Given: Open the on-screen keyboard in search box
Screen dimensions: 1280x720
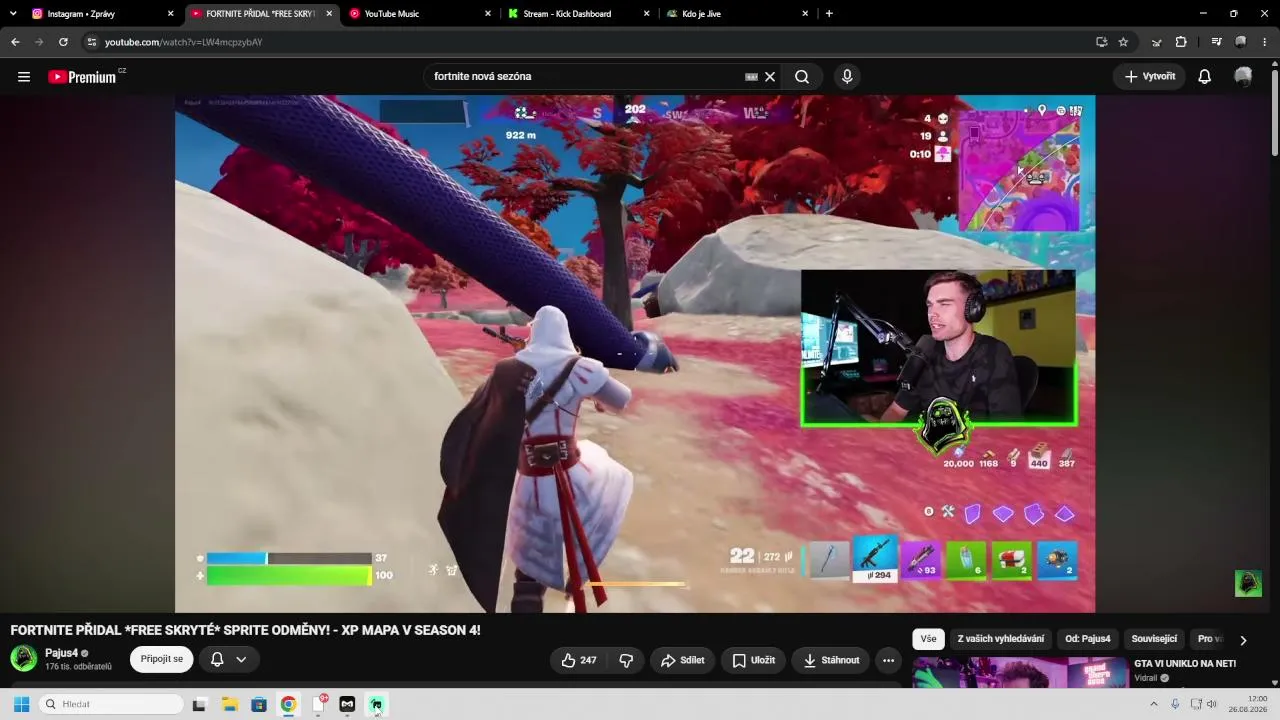Looking at the screenshot, I should click(x=752, y=77).
